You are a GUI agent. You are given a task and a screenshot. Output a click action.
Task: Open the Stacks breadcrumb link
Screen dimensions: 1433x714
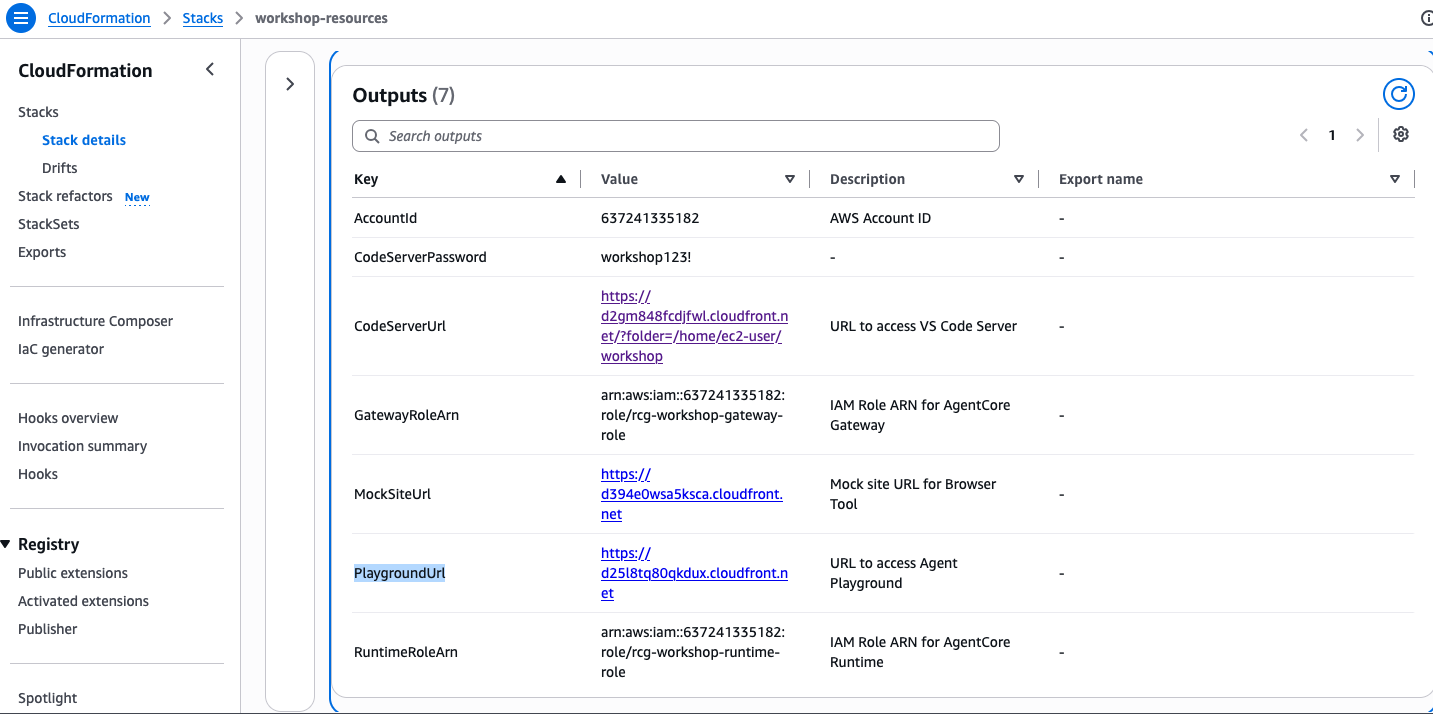203,18
